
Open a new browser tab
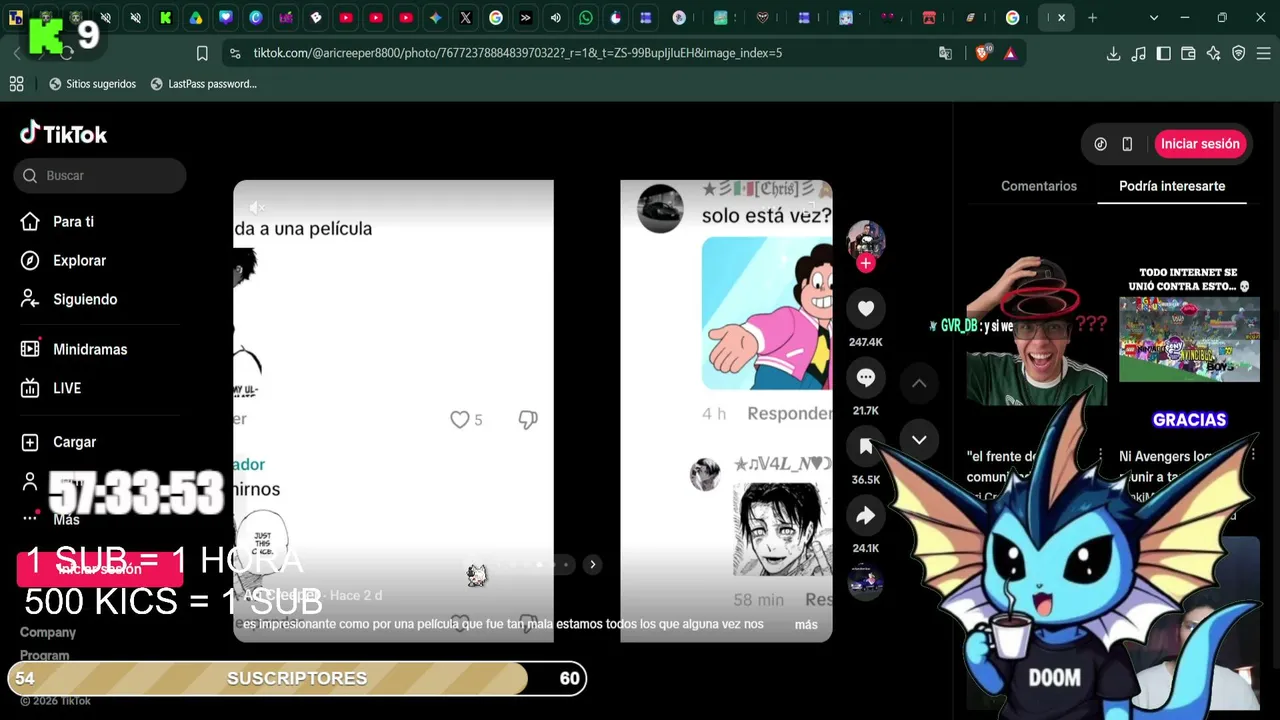1092,17
